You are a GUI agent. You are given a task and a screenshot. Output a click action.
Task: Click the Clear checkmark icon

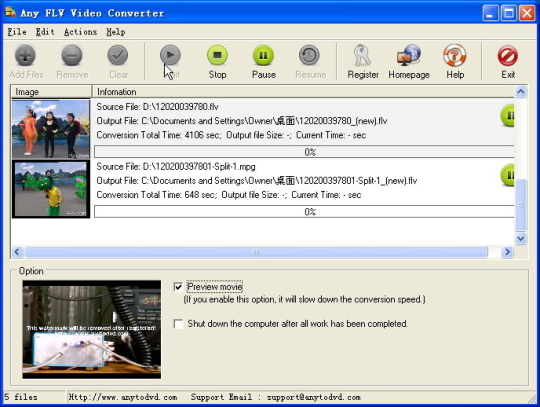118,55
